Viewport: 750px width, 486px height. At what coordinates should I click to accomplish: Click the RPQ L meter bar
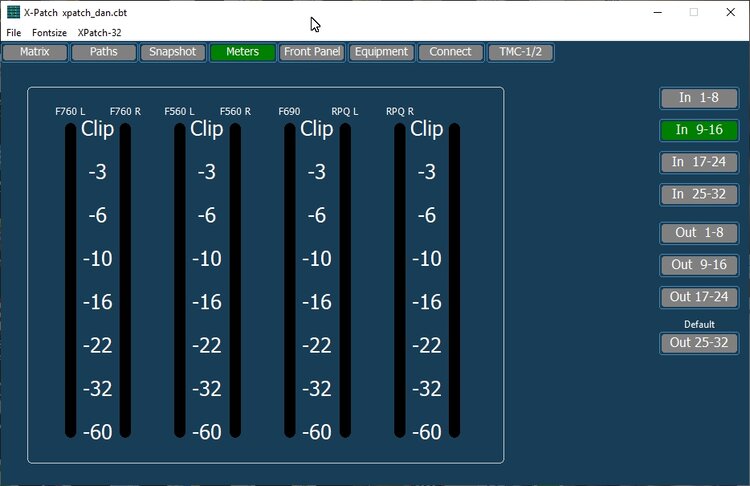(x=345, y=280)
